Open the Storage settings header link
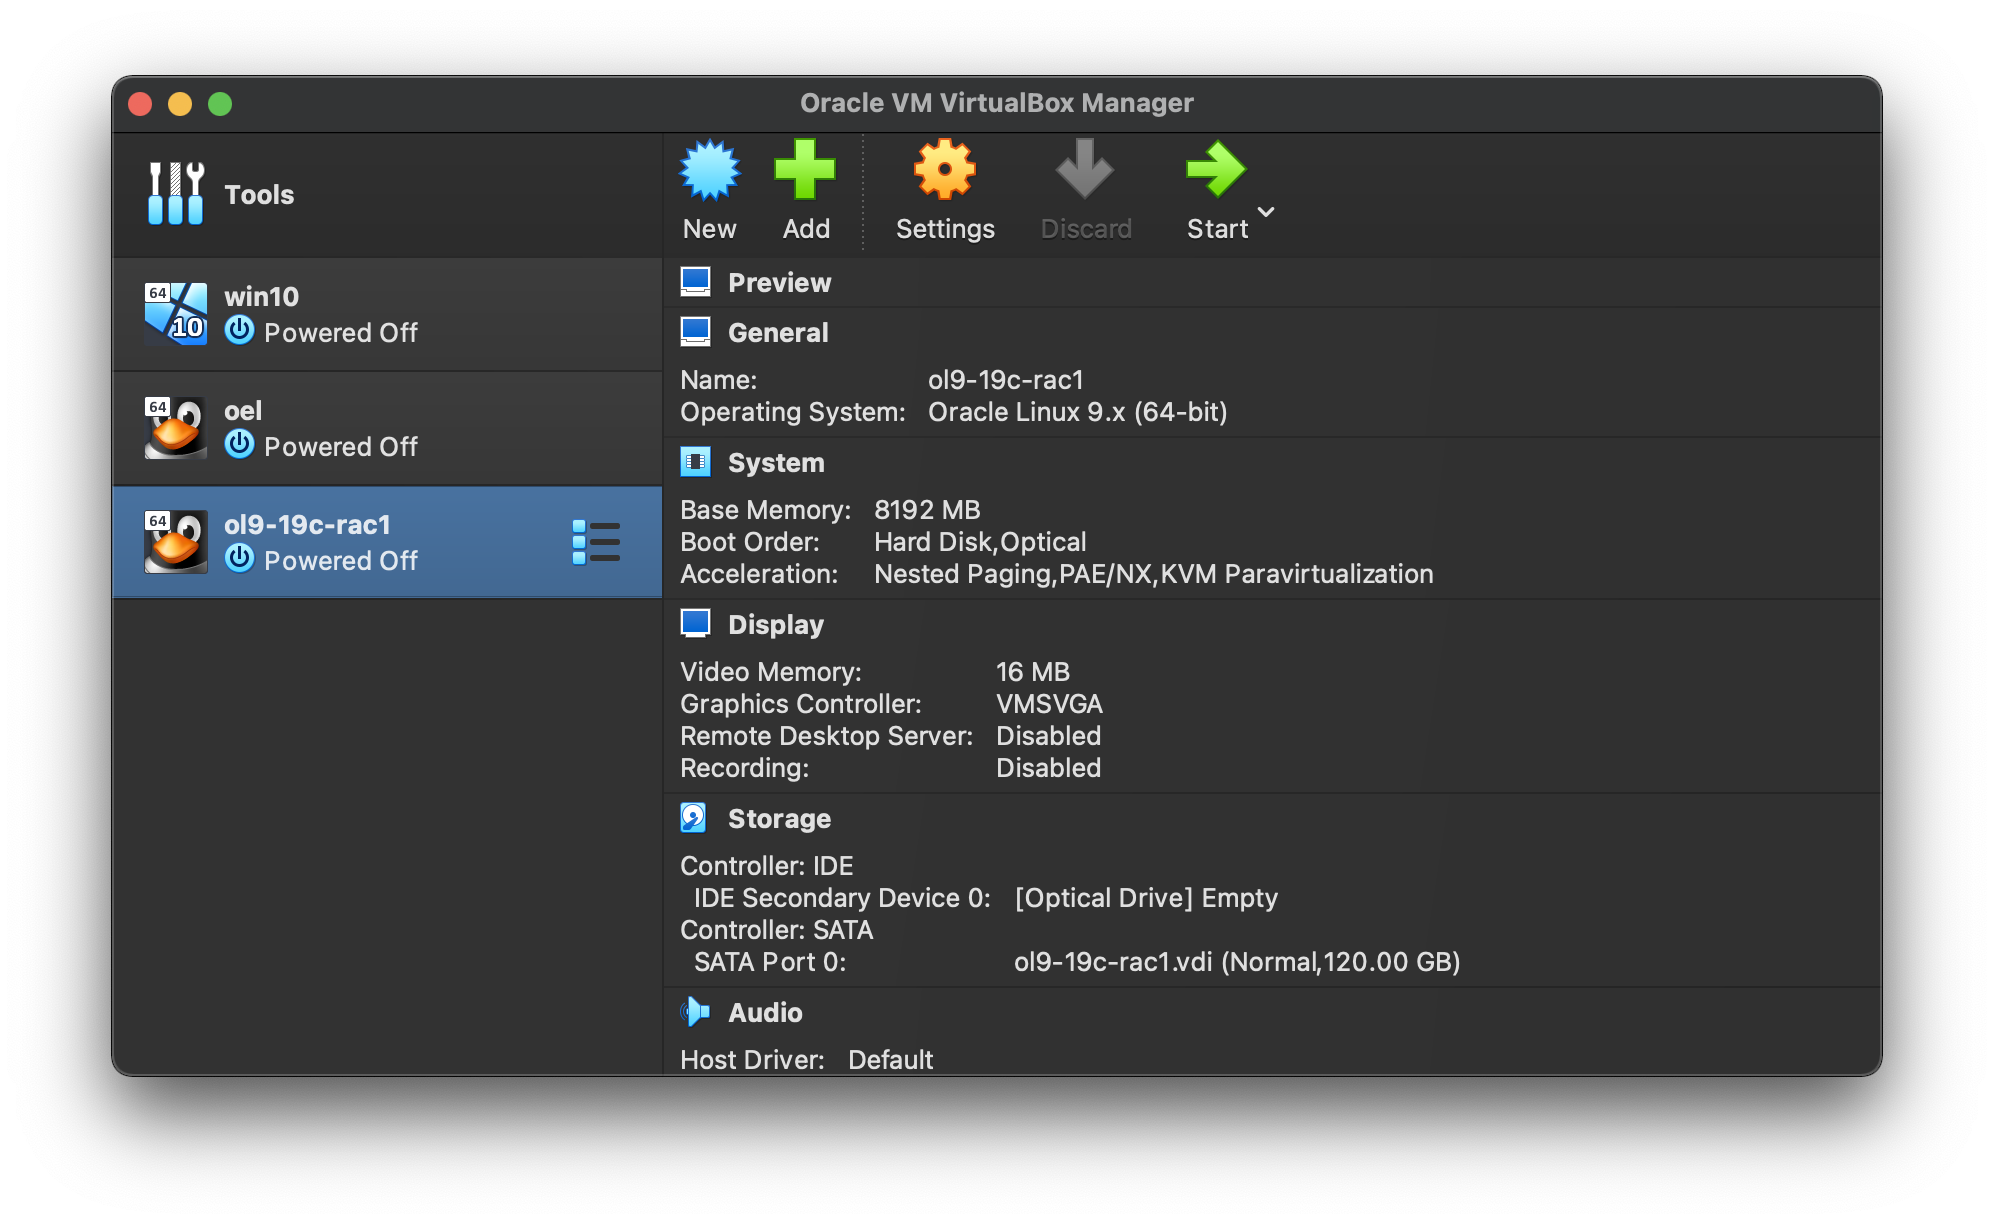The width and height of the screenshot is (1994, 1224). coord(779,819)
